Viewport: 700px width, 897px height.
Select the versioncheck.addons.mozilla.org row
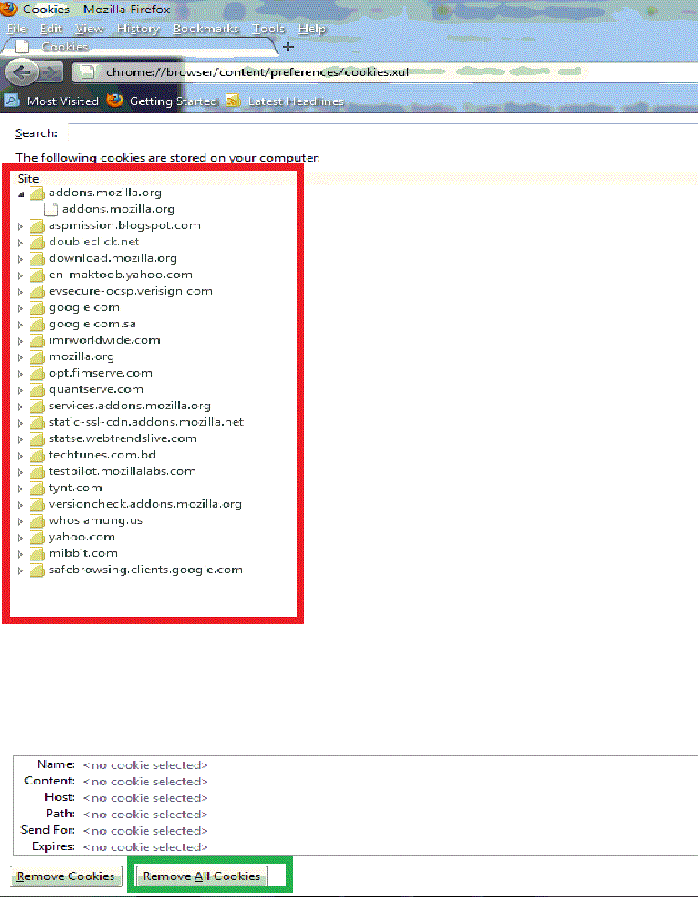pyautogui.click(x=145, y=504)
